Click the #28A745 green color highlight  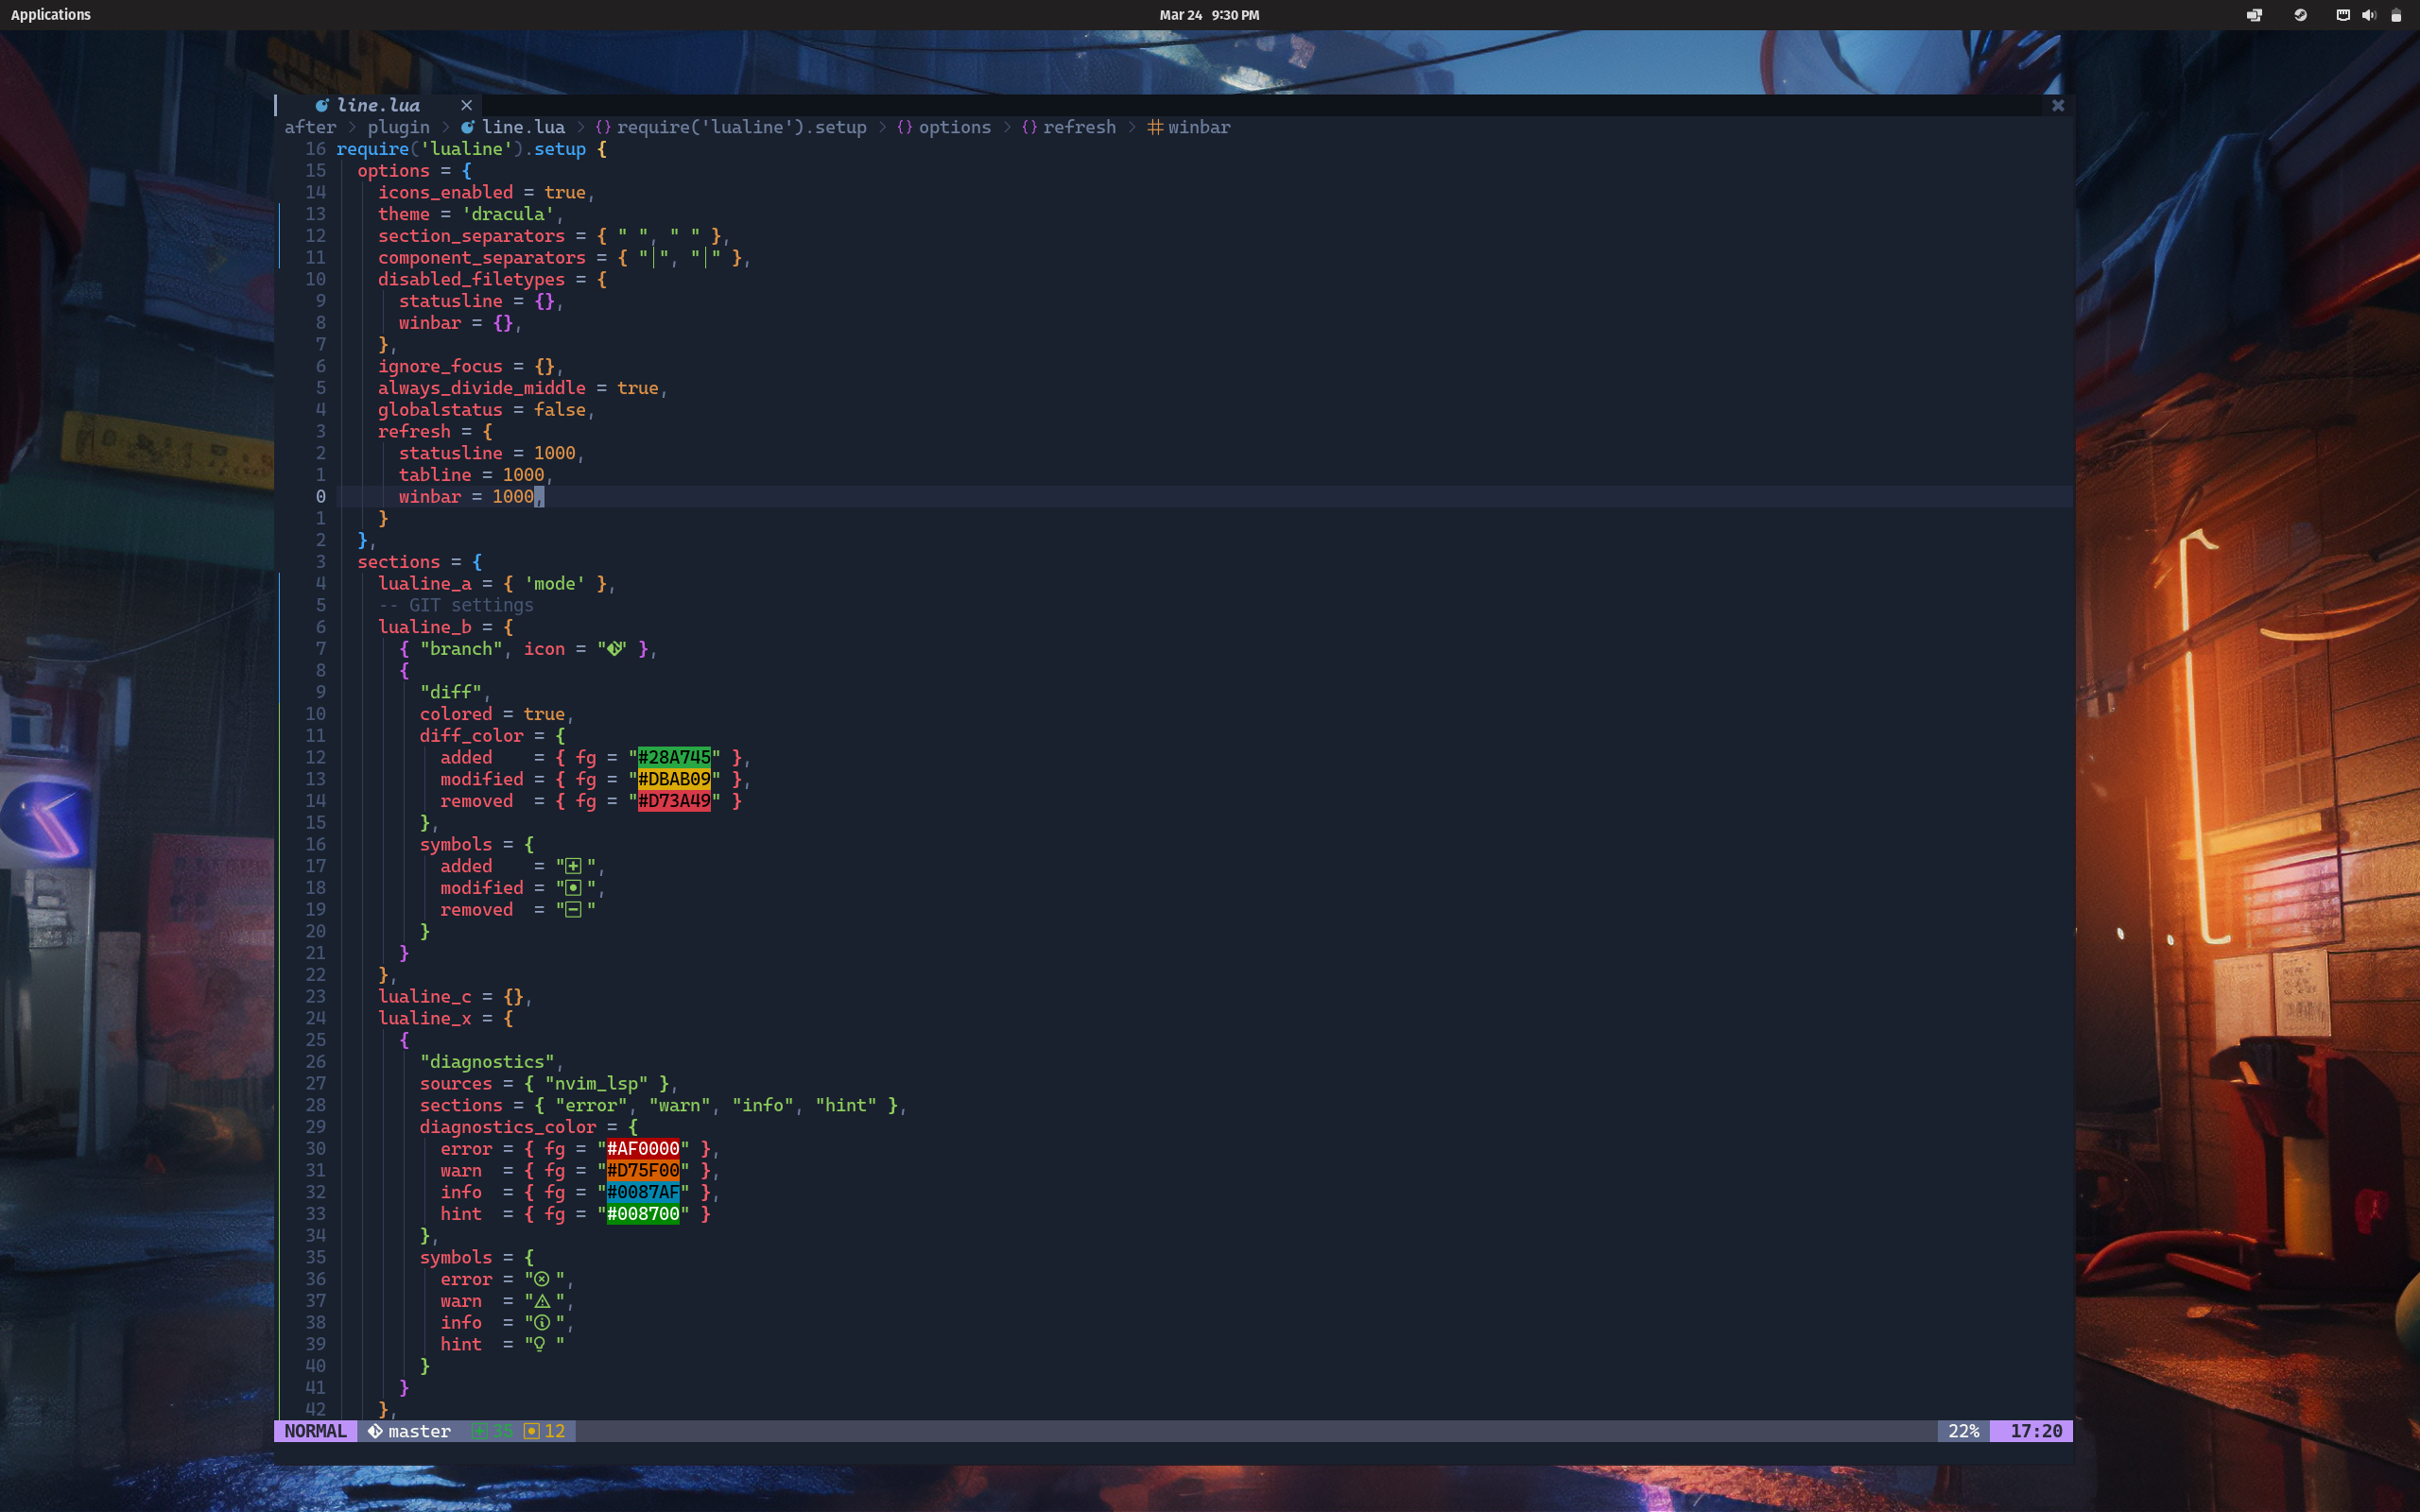click(674, 757)
